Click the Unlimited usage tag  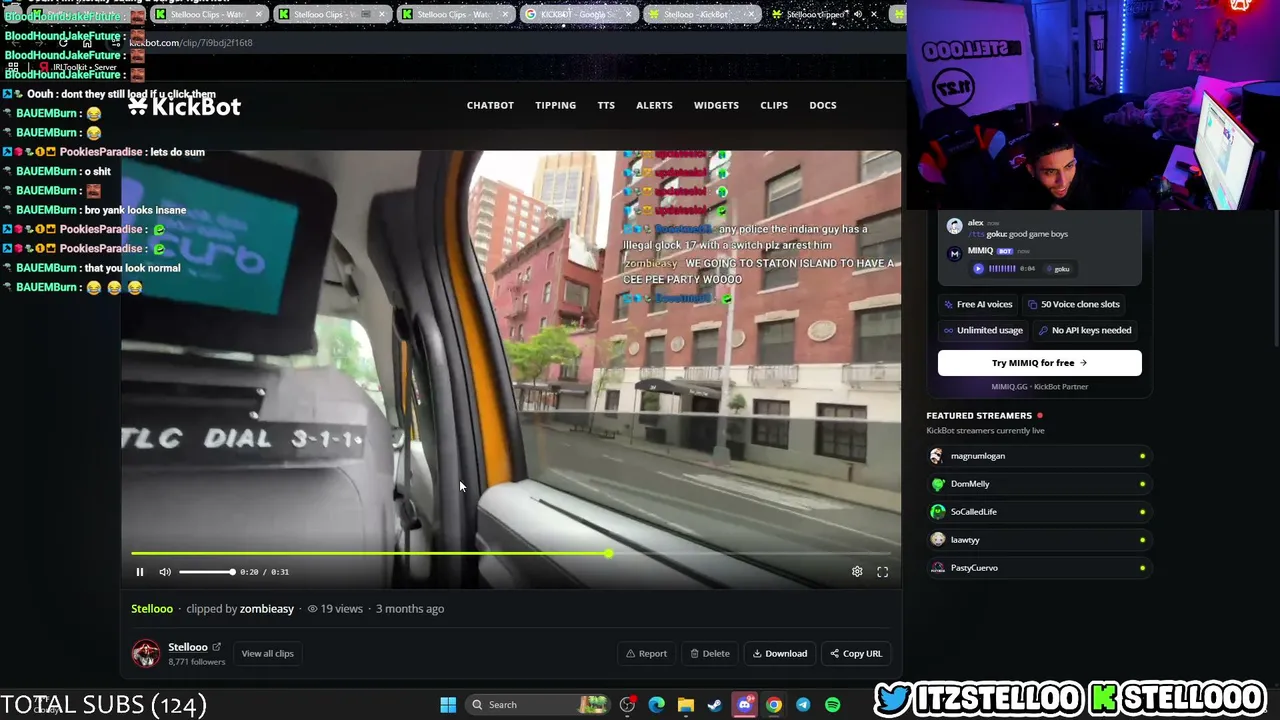tap(983, 330)
